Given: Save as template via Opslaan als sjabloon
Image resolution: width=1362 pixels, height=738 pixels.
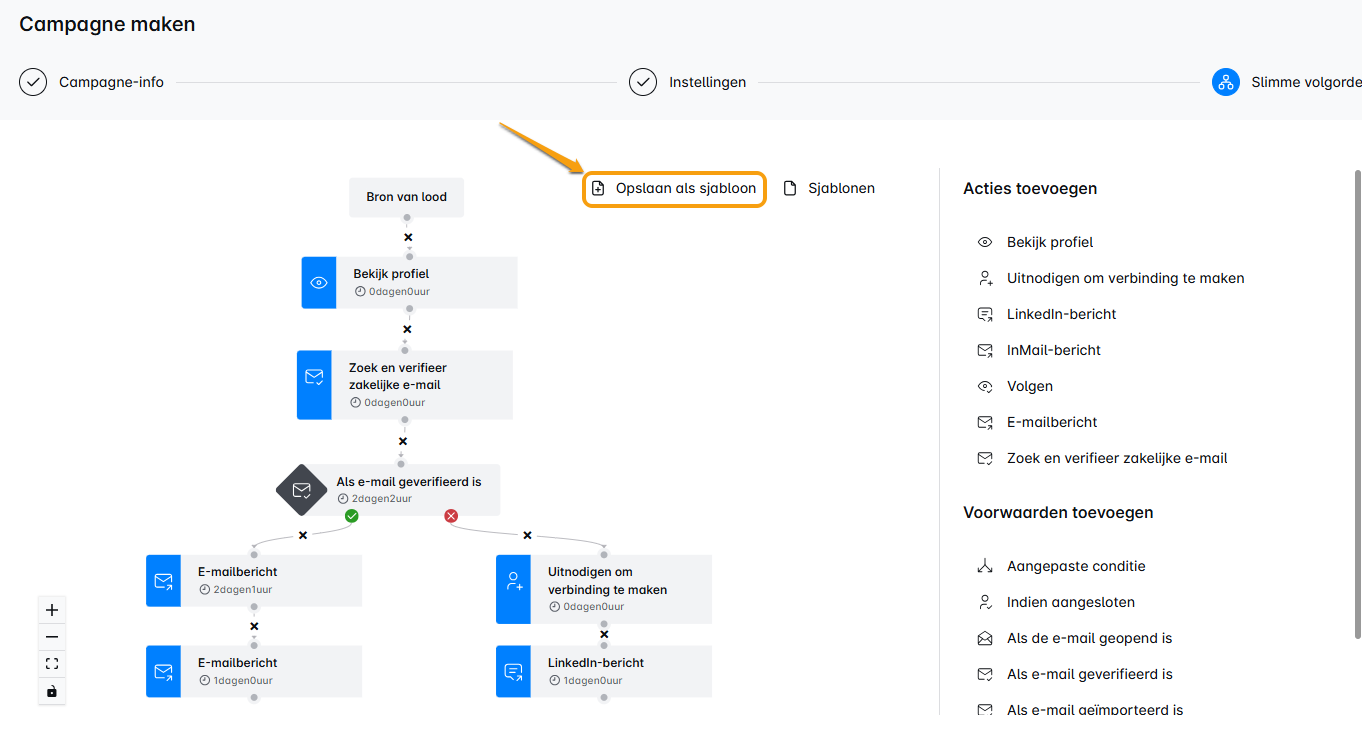Looking at the screenshot, I should click(675, 188).
